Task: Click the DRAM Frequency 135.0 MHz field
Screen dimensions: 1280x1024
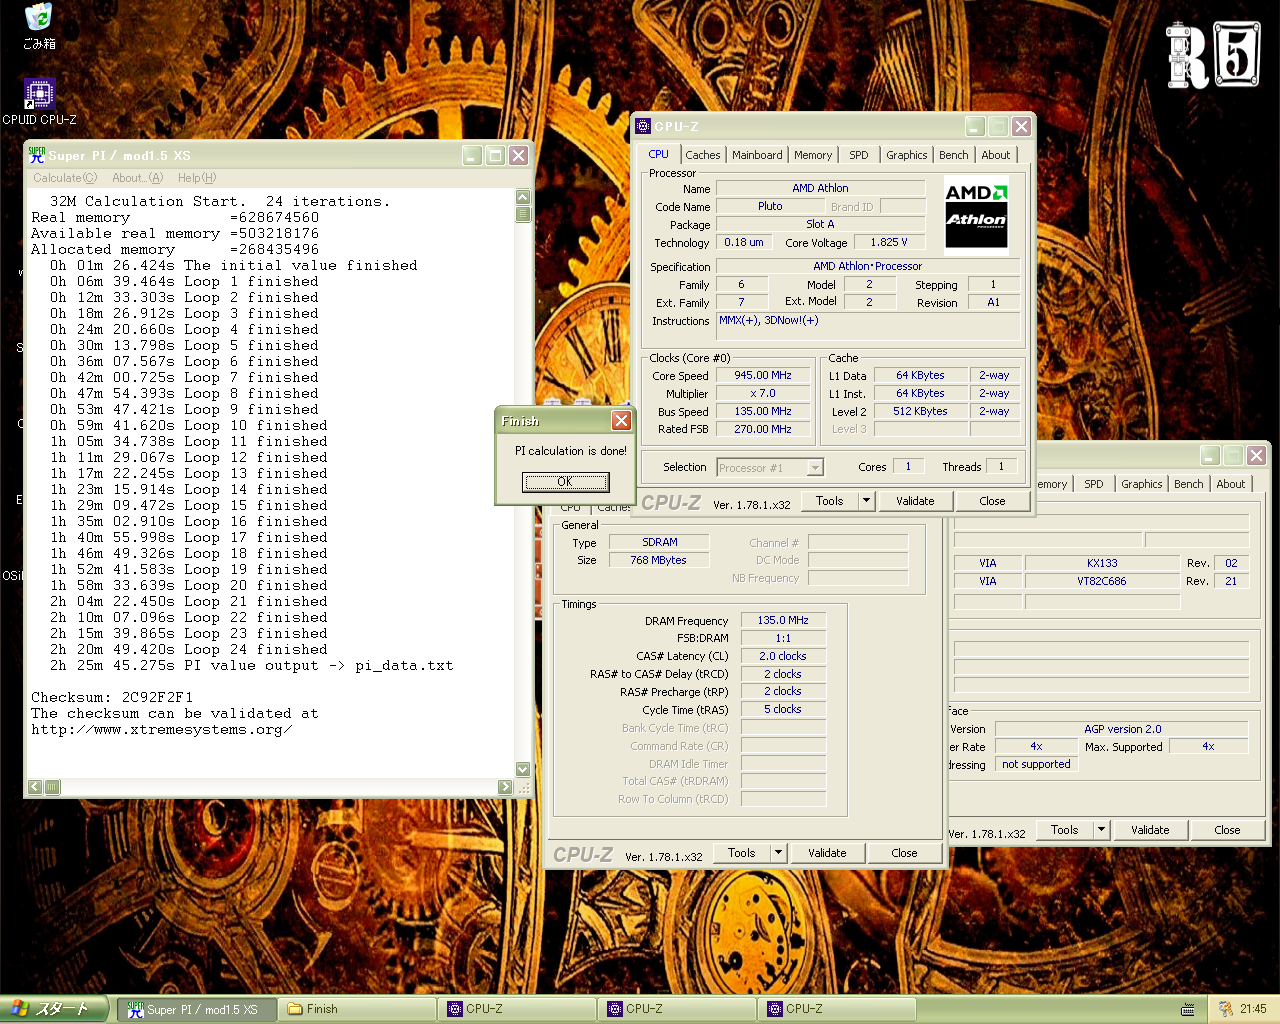Action: [783, 620]
